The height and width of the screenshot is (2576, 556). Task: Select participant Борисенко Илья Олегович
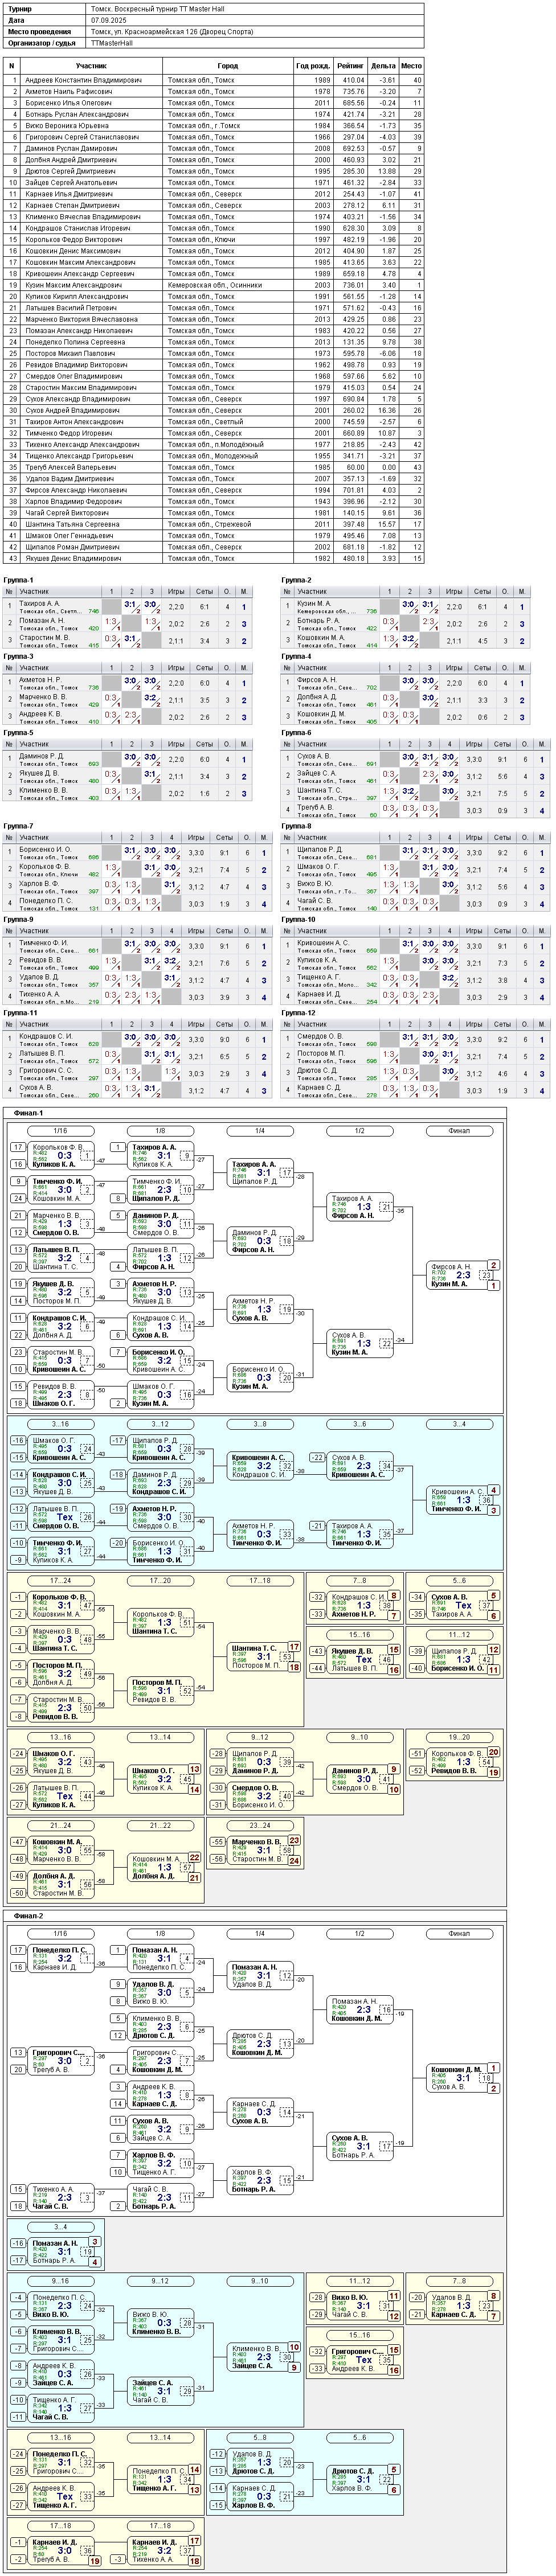pyautogui.click(x=68, y=103)
